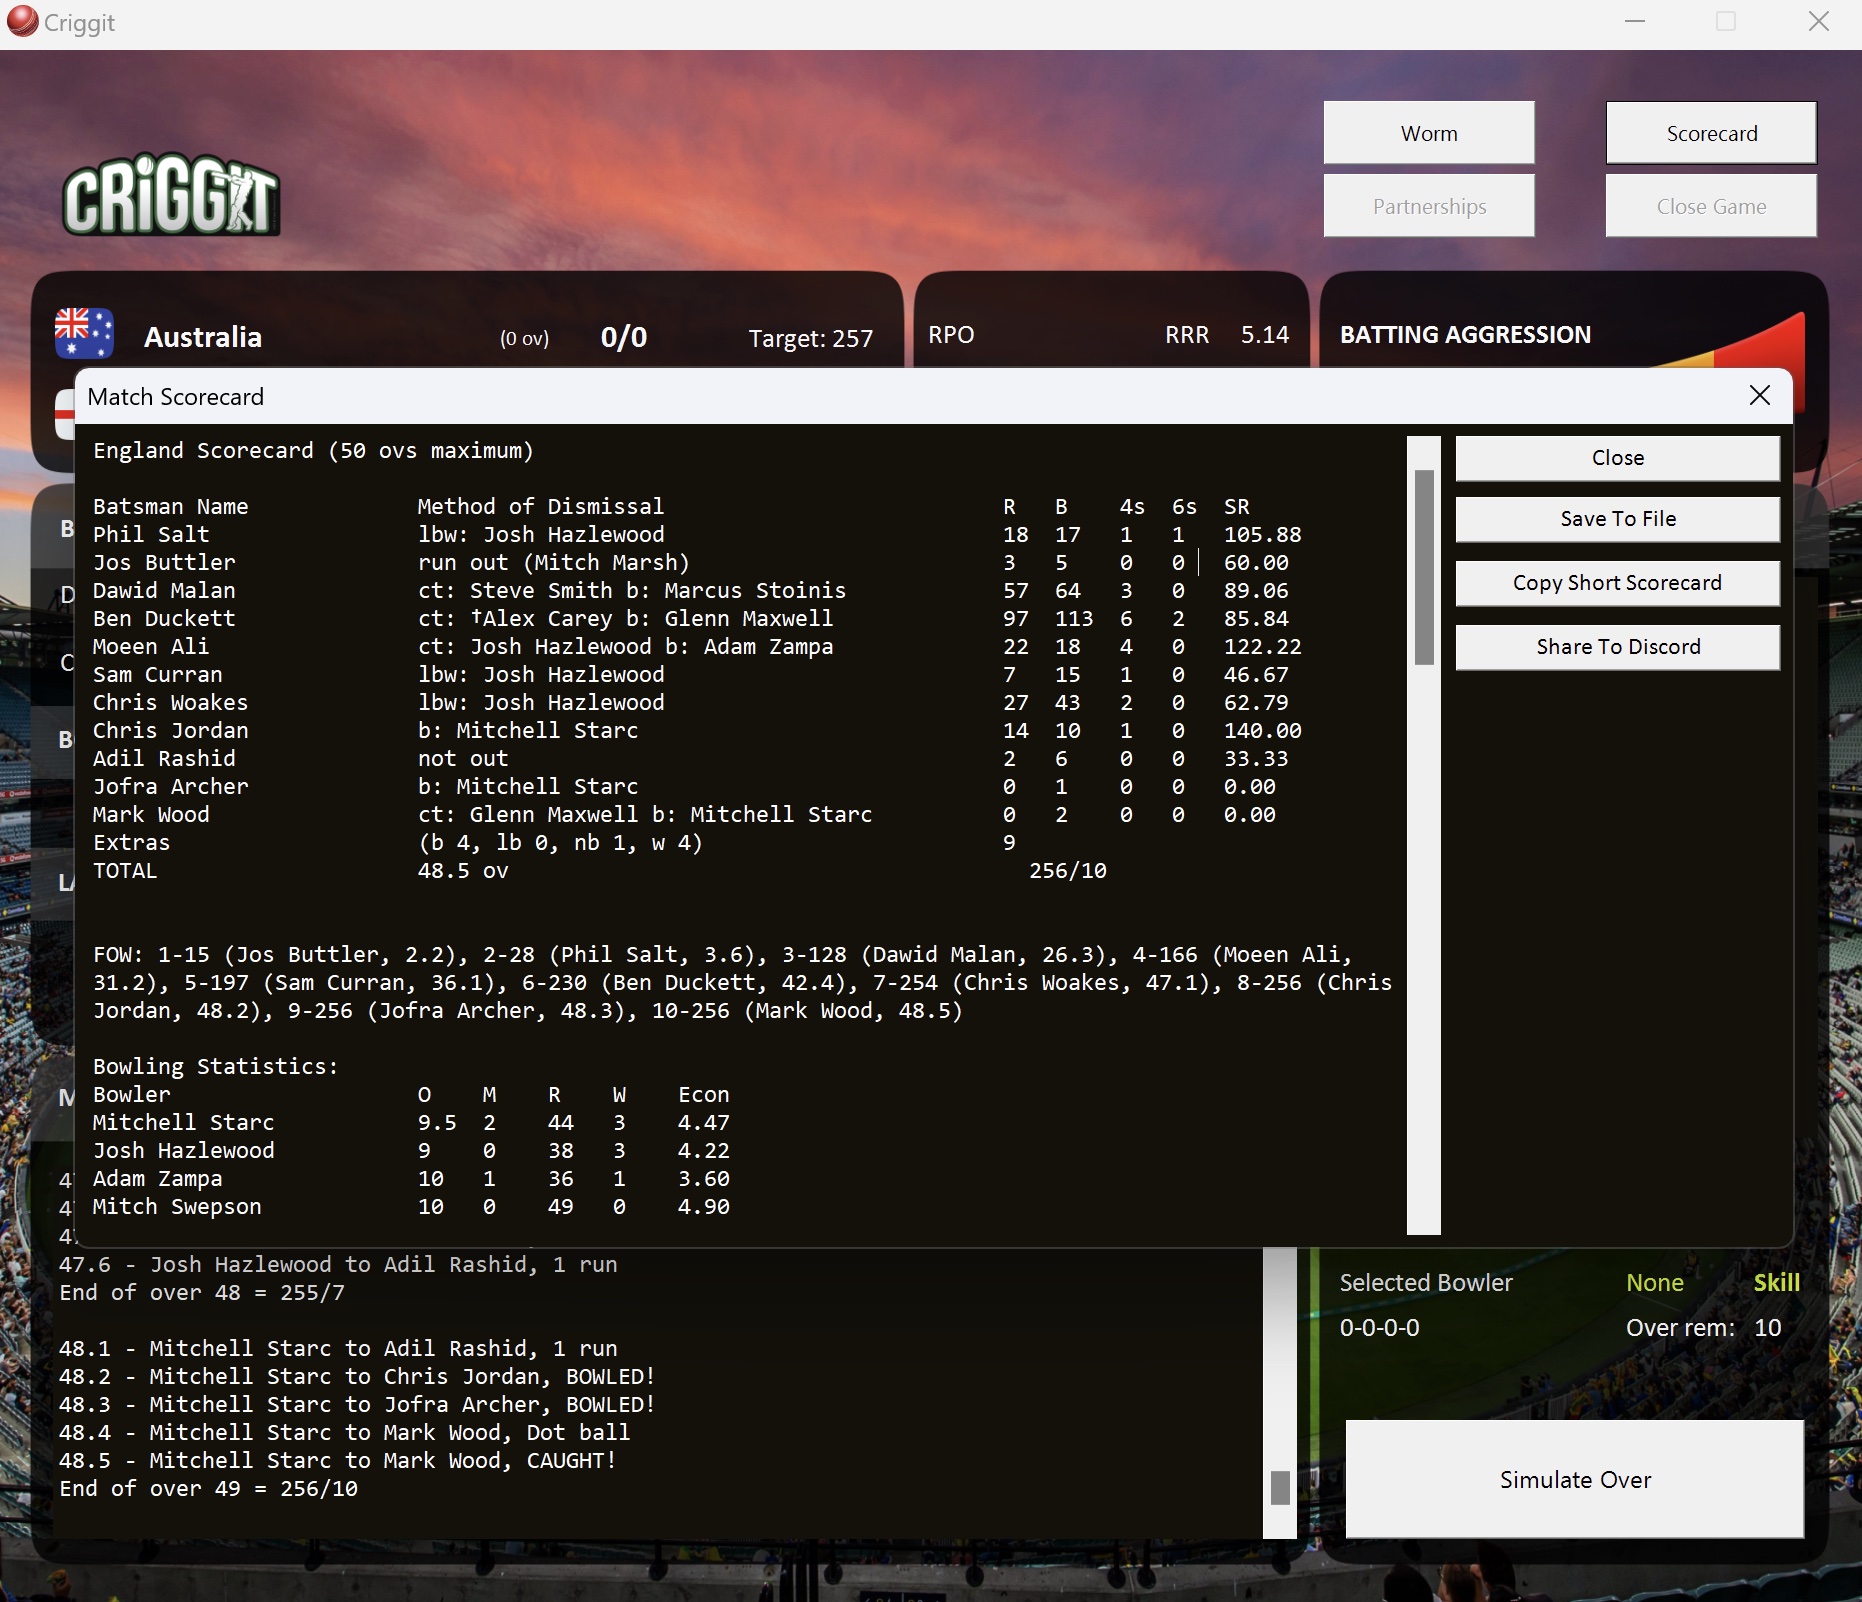This screenshot has height=1602, width=1862.
Task: Share the scorecard to Discord
Action: [x=1617, y=647]
